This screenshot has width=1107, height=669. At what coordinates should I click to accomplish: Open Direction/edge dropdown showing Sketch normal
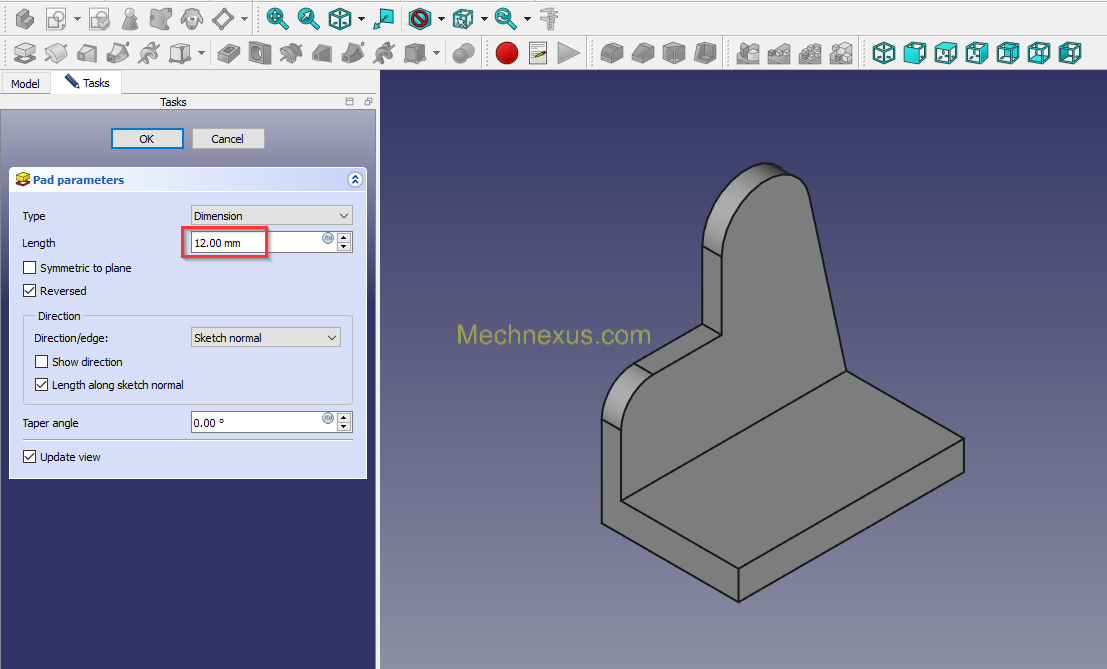[x=266, y=338]
